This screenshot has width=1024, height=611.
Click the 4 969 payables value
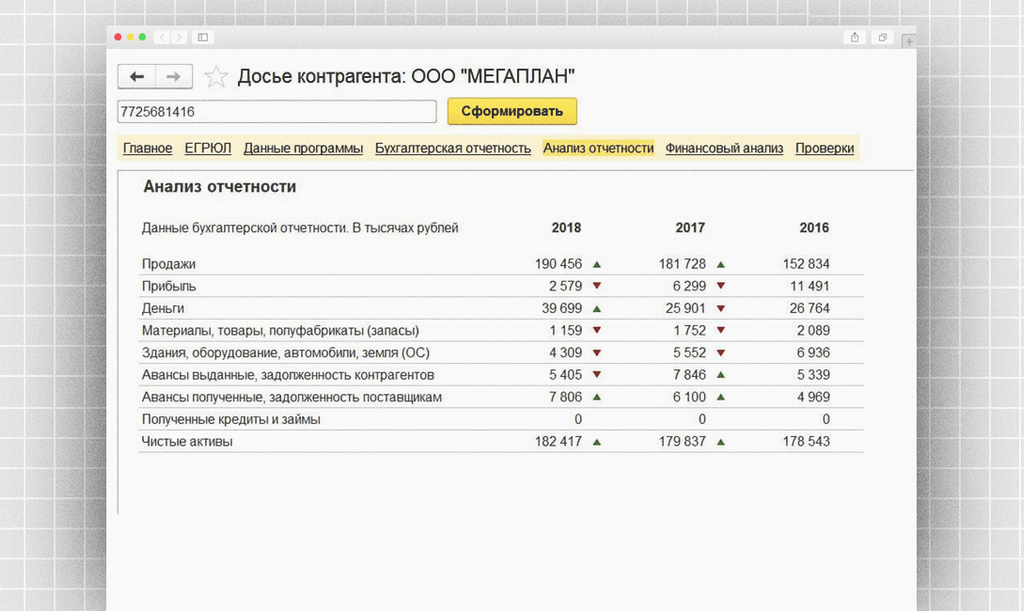[x=813, y=398]
